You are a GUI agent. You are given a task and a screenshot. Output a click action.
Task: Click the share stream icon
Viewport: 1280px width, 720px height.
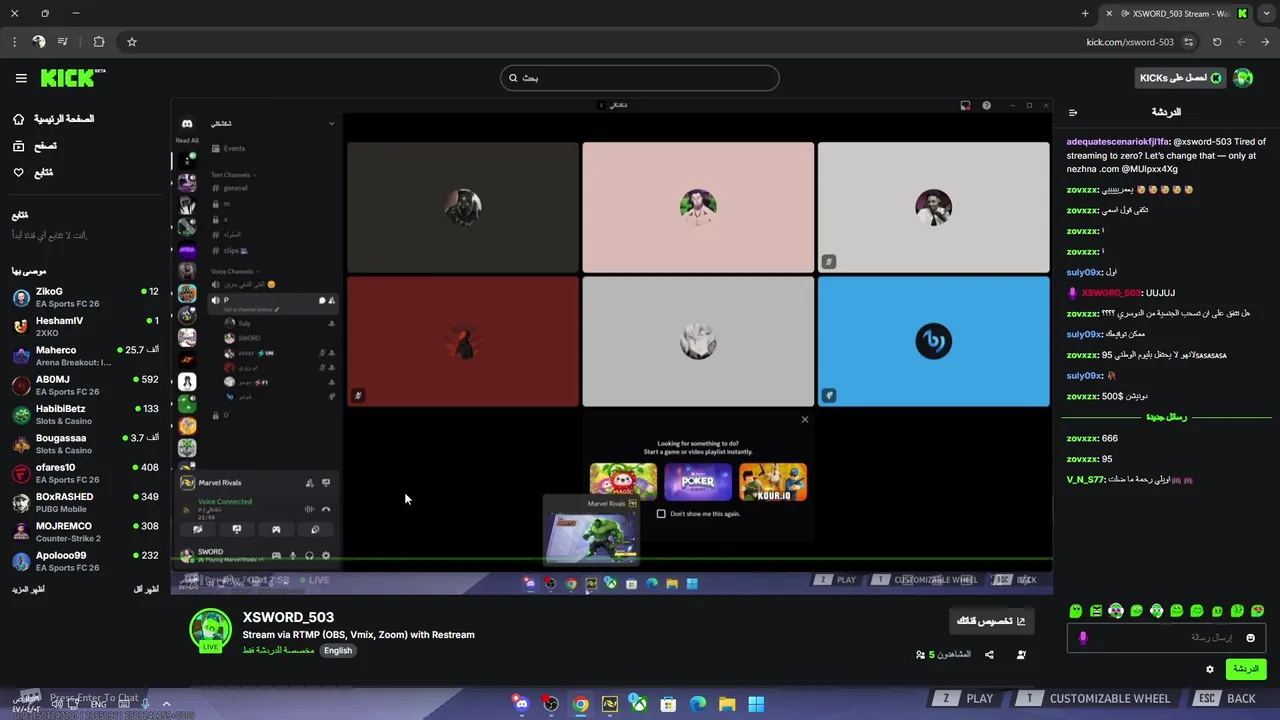tap(989, 655)
